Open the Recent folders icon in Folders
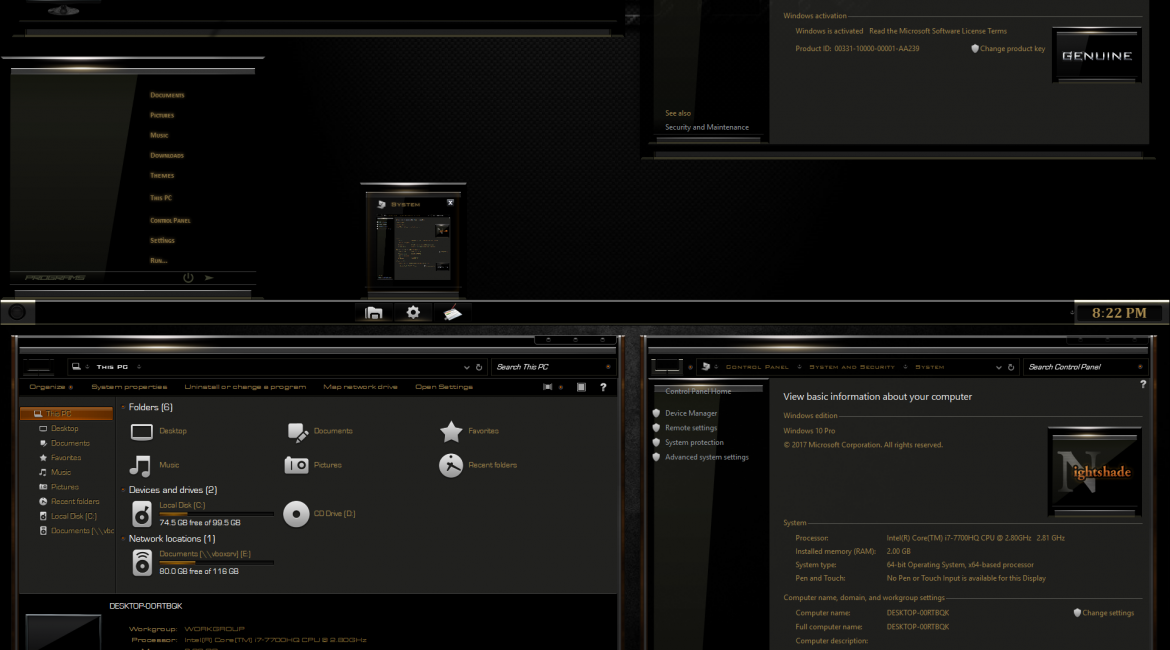 click(451, 465)
